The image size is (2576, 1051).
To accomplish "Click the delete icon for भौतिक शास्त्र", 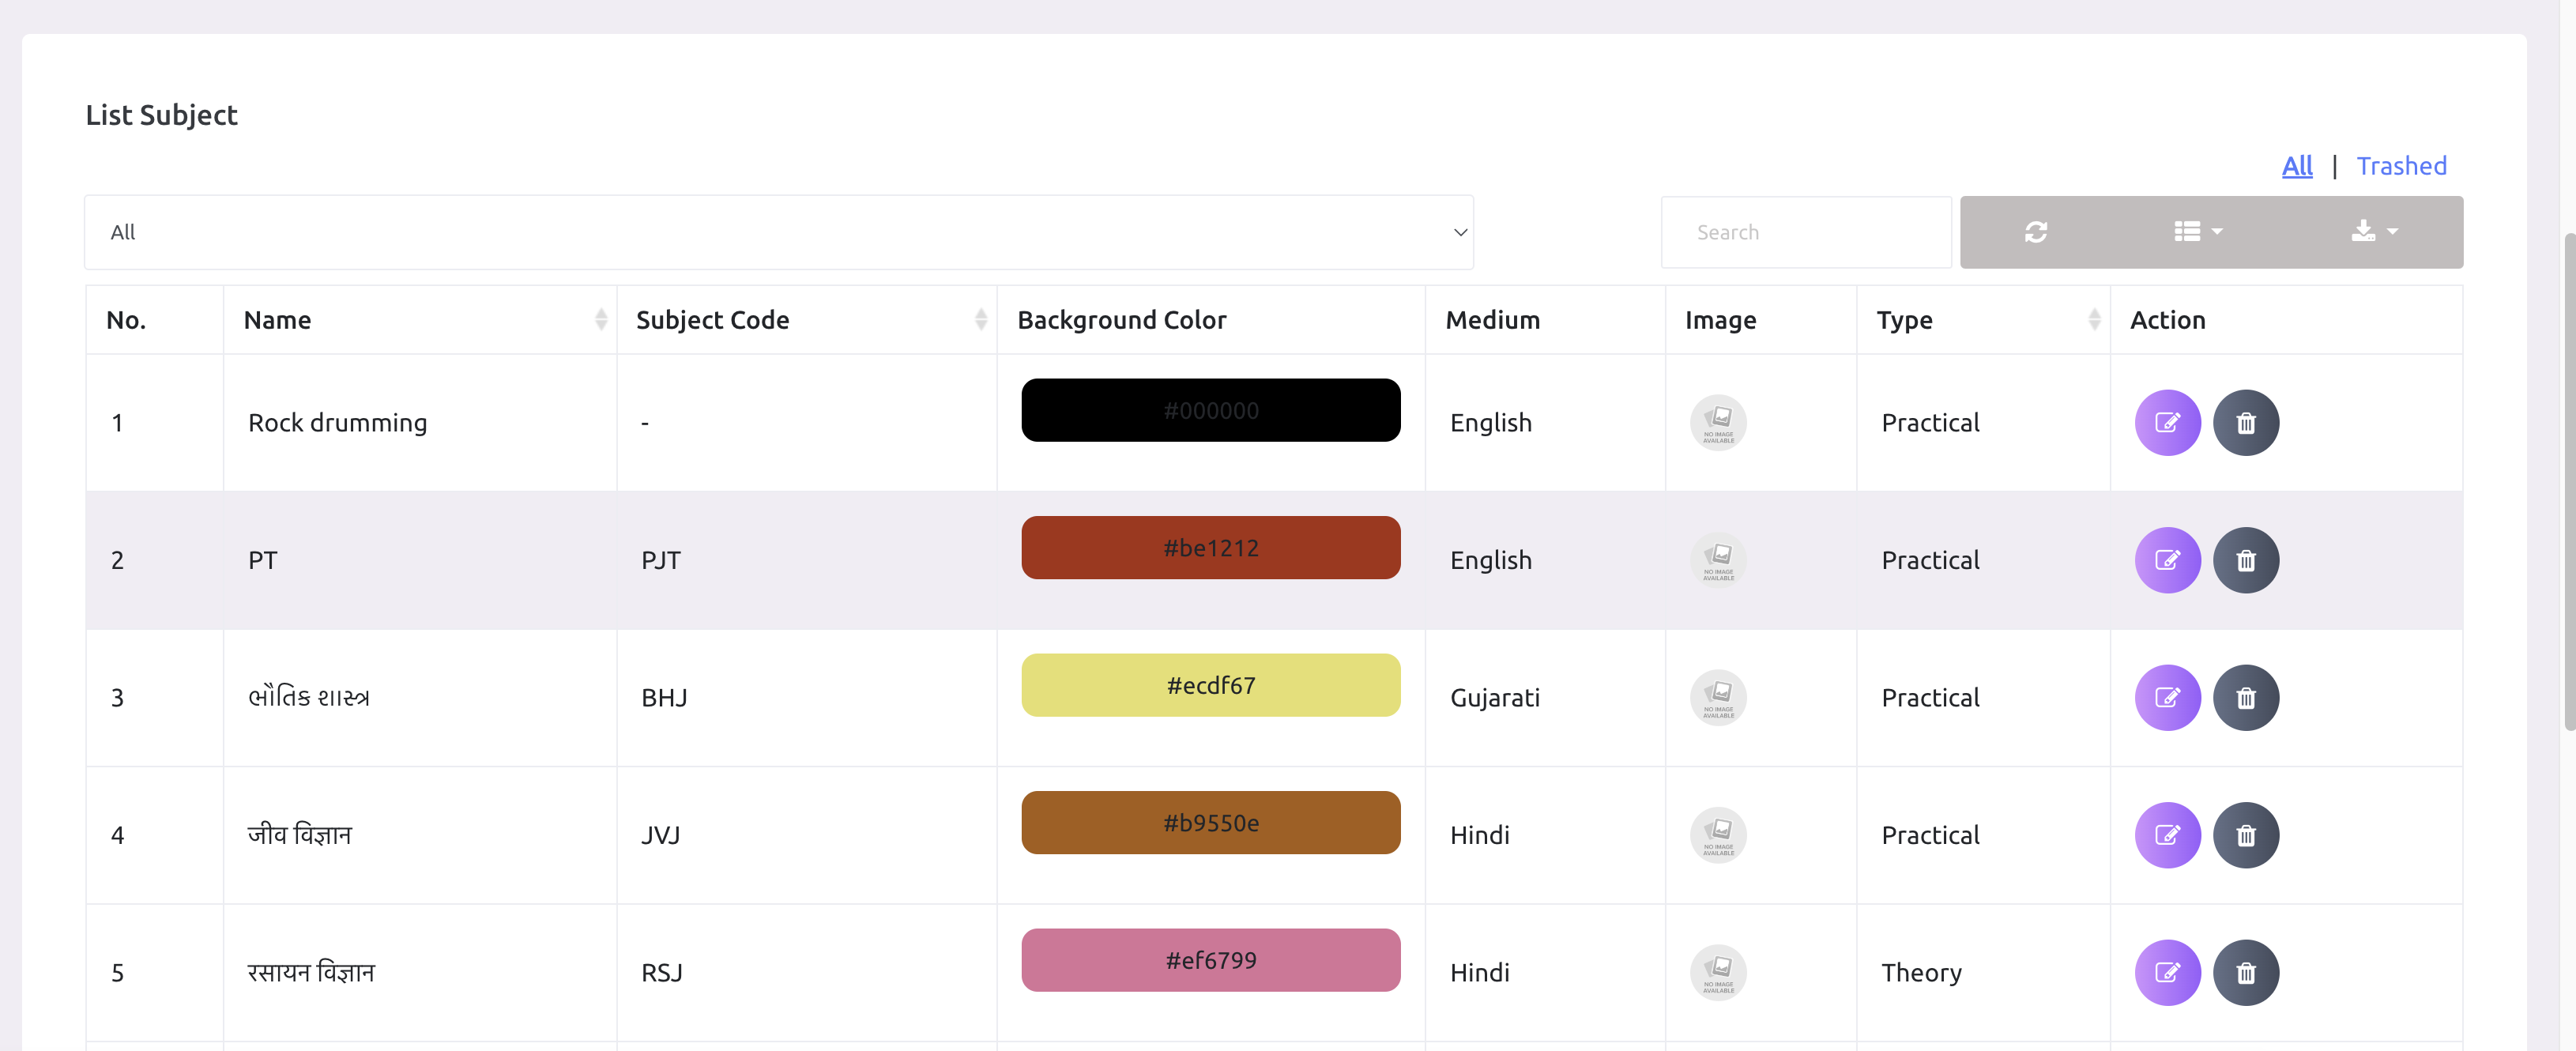I will coord(2244,696).
